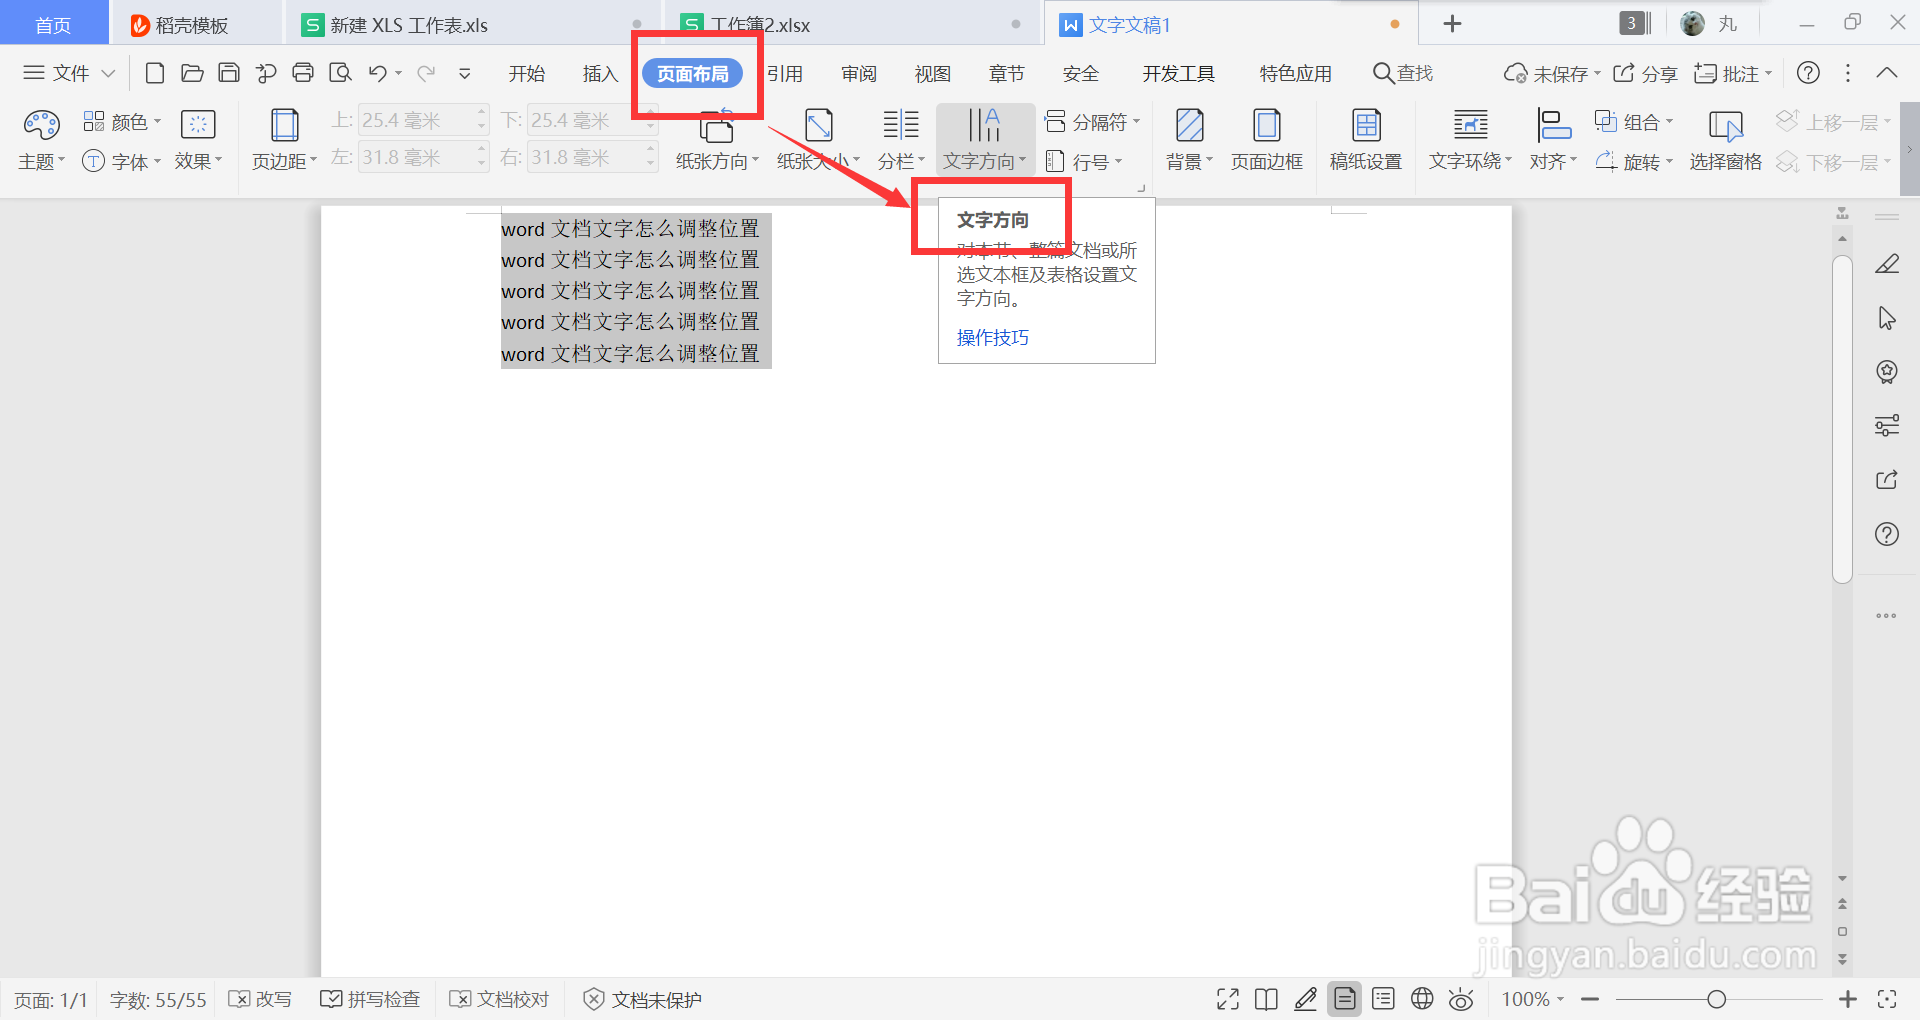Switch to outline view icon

1384,999
